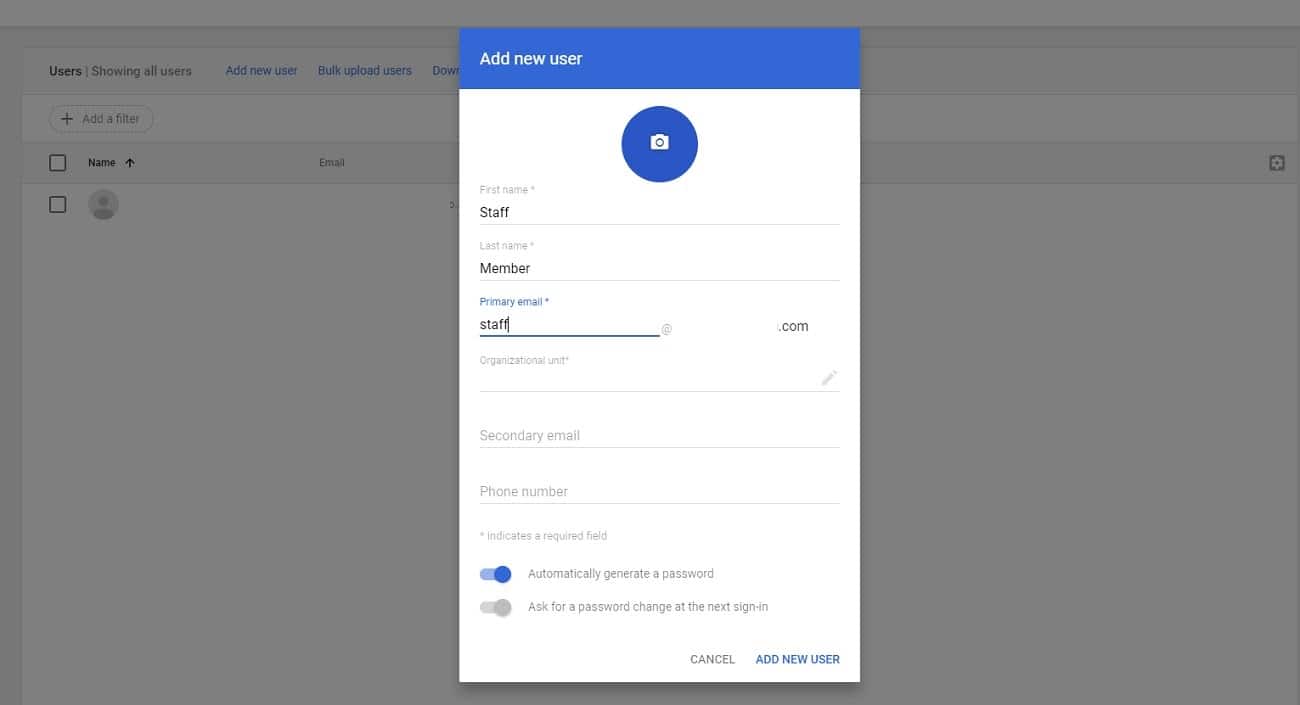Click the user avatar thumbnail in the list

click(103, 204)
